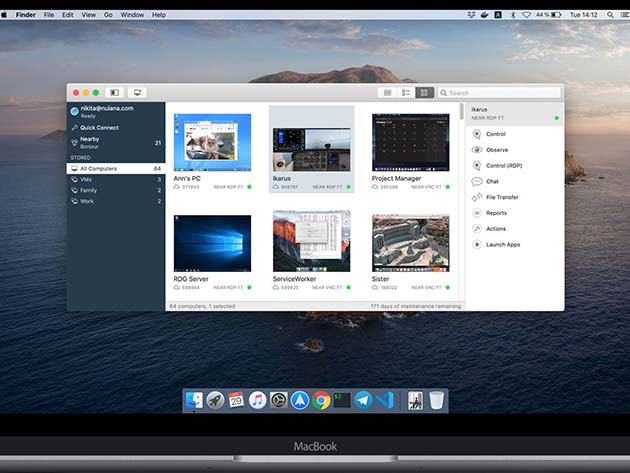This screenshot has width=630, height=473.
Task: Open the Window menu
Action: [132, 15]
